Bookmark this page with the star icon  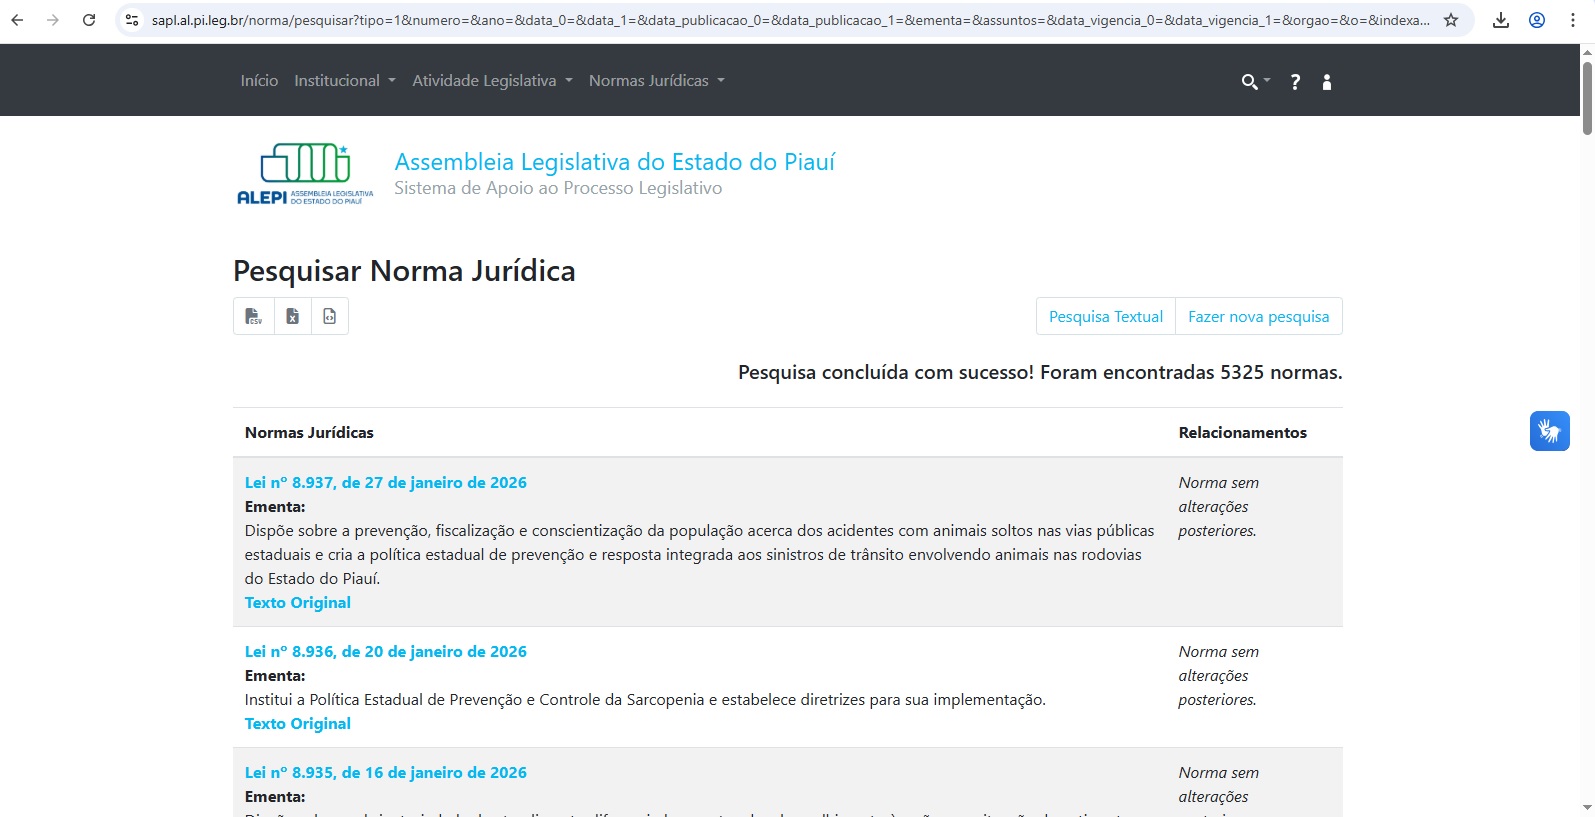tap(1451, 20)
